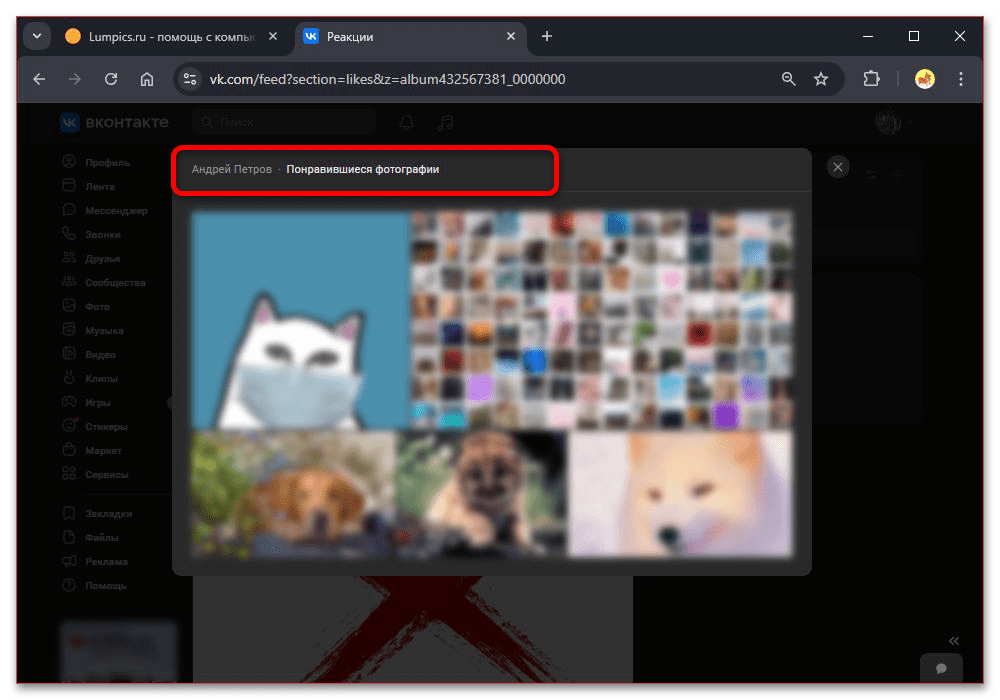Click the browser reload icon
The height and width of the screenshot is (700, 1000).
[111, 79]
